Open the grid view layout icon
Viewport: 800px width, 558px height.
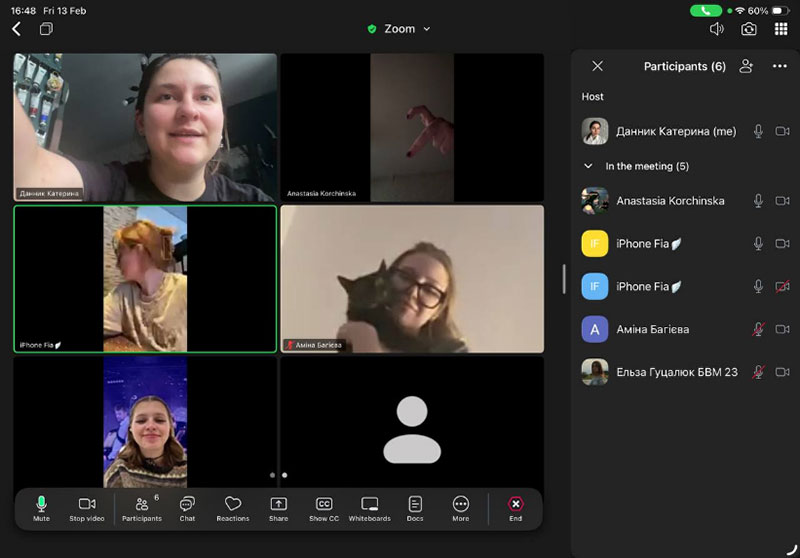781,29
